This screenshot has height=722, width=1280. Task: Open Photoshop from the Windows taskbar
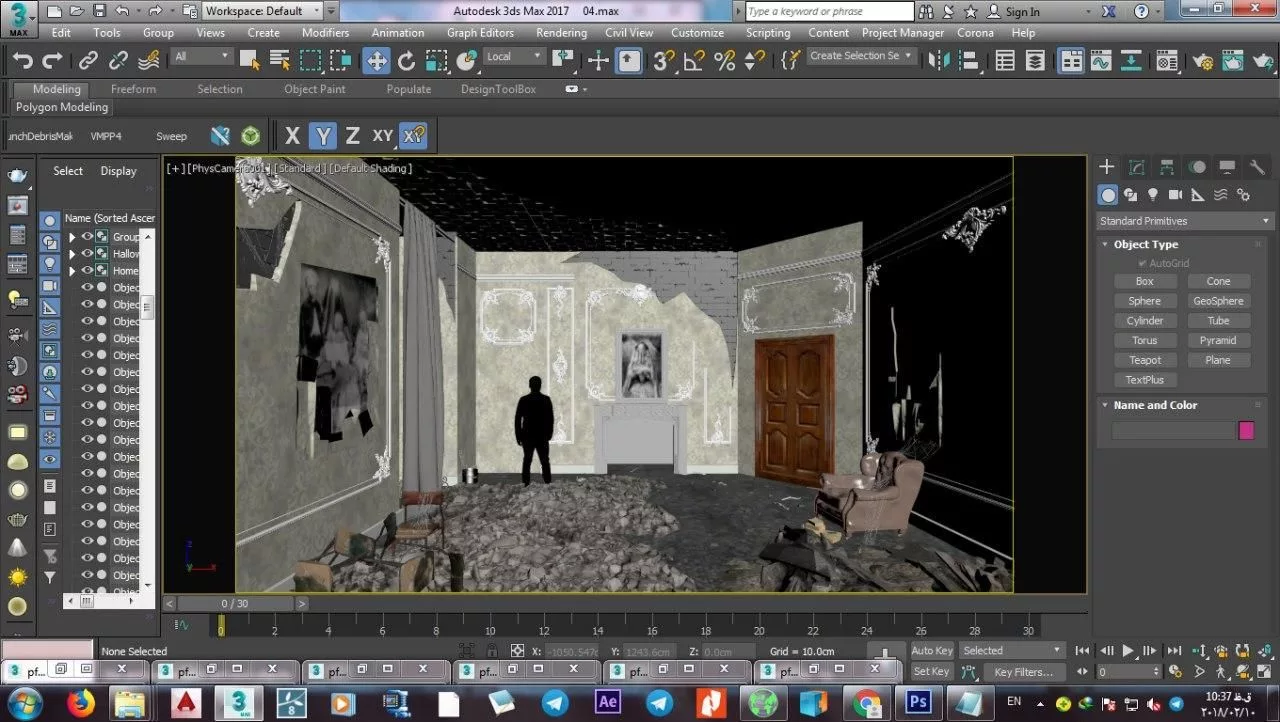tap(918, 701)
